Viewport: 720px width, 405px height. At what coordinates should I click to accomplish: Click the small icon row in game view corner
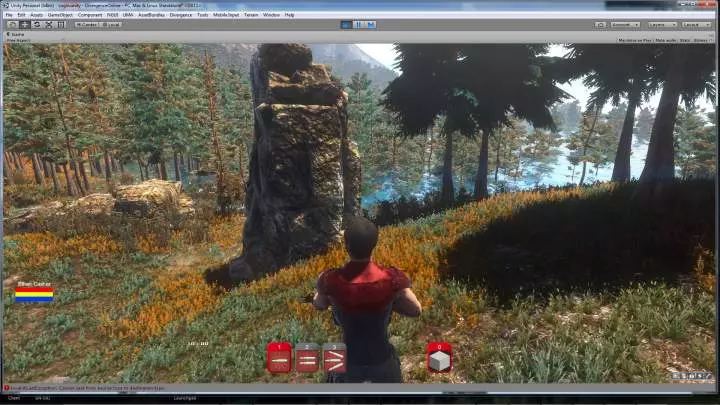pos(692,376)
